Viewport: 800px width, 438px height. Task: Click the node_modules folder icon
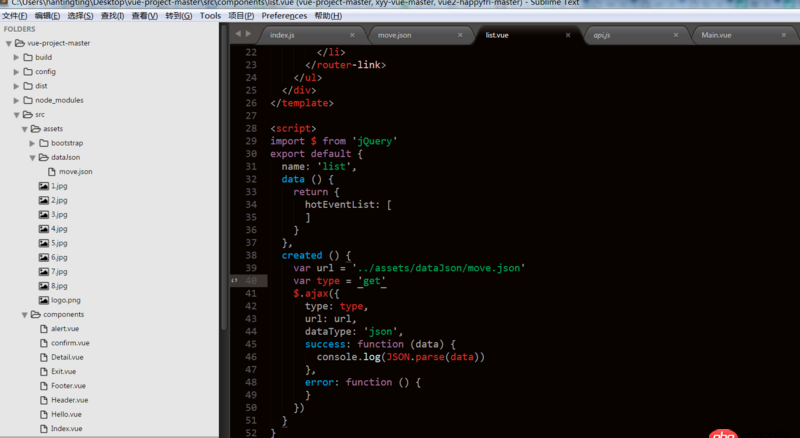pyautogui.click(x=28, y=100)
